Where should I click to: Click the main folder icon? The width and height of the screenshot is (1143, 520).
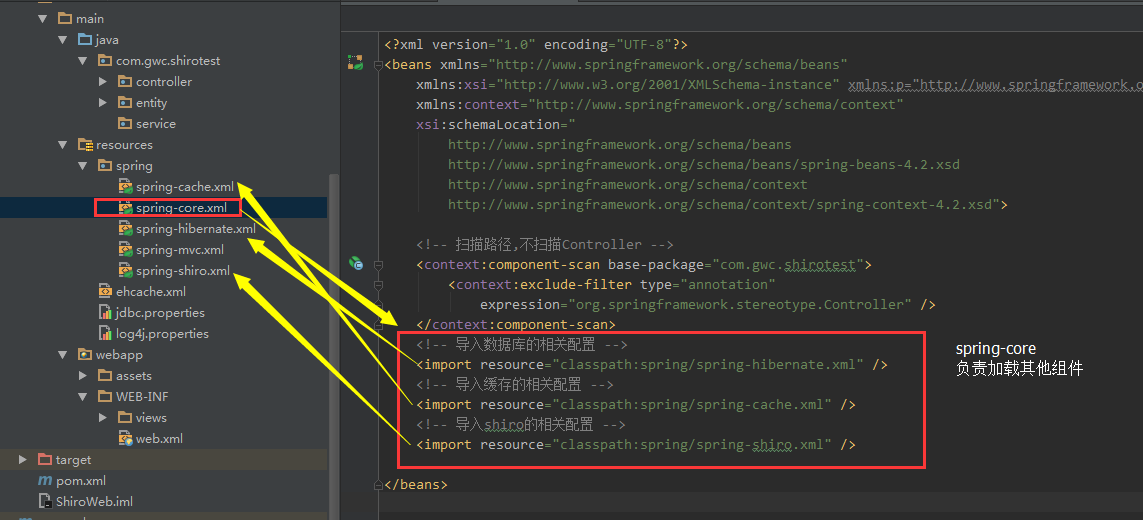(x=65, y=18)
